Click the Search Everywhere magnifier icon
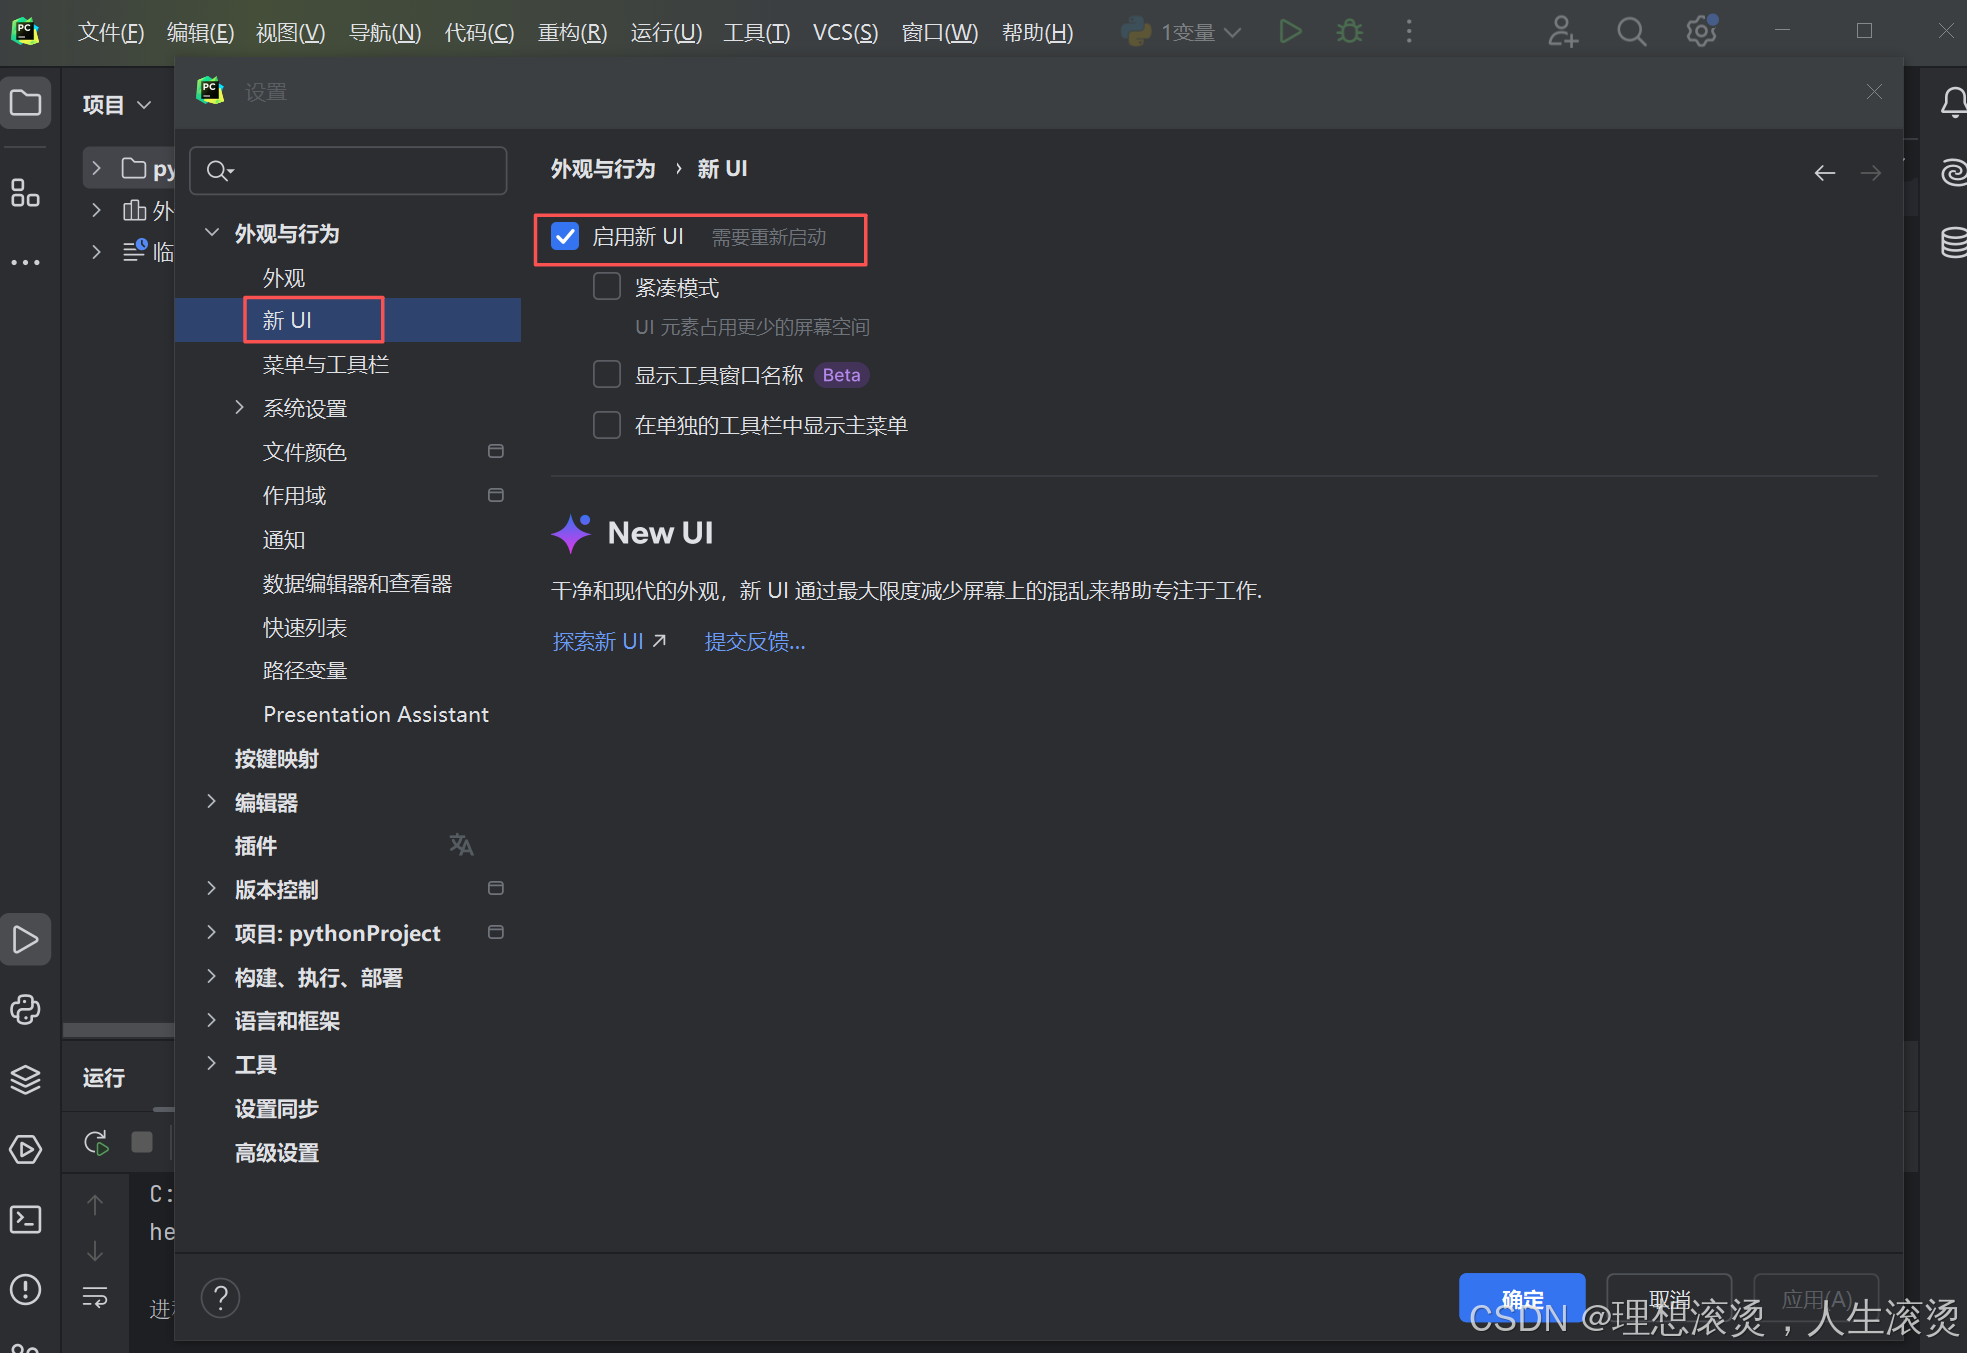The width and height of the screenshot is (1967, 1353). [x=1631, y=32]
